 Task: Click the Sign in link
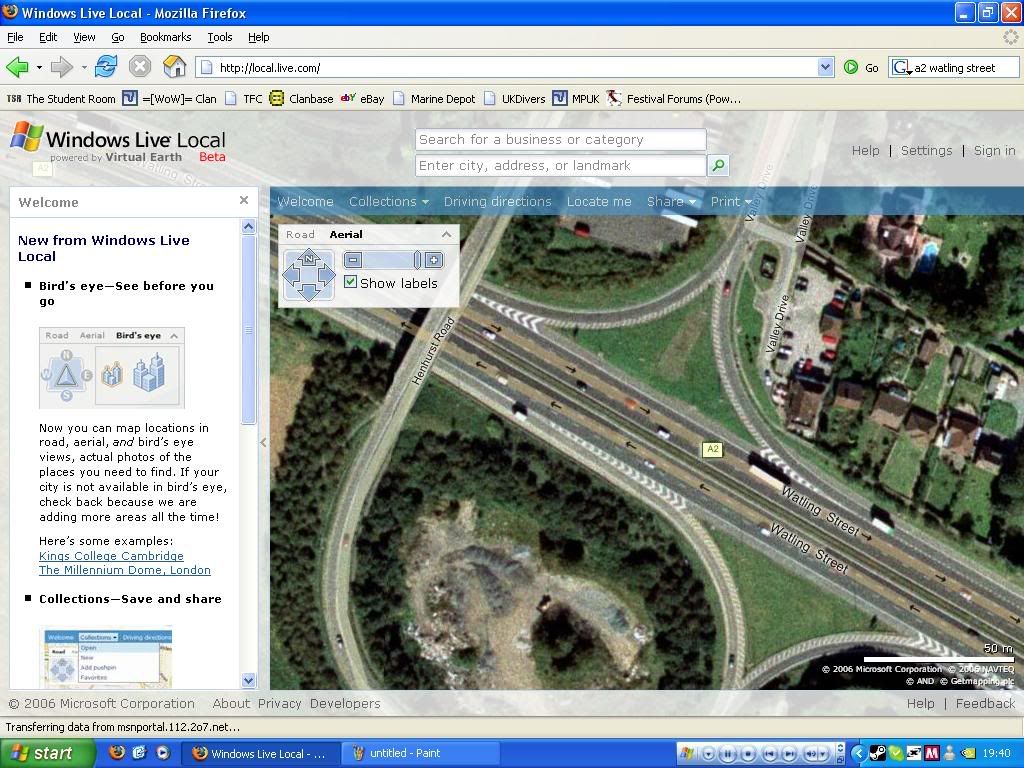coord(995,150)
